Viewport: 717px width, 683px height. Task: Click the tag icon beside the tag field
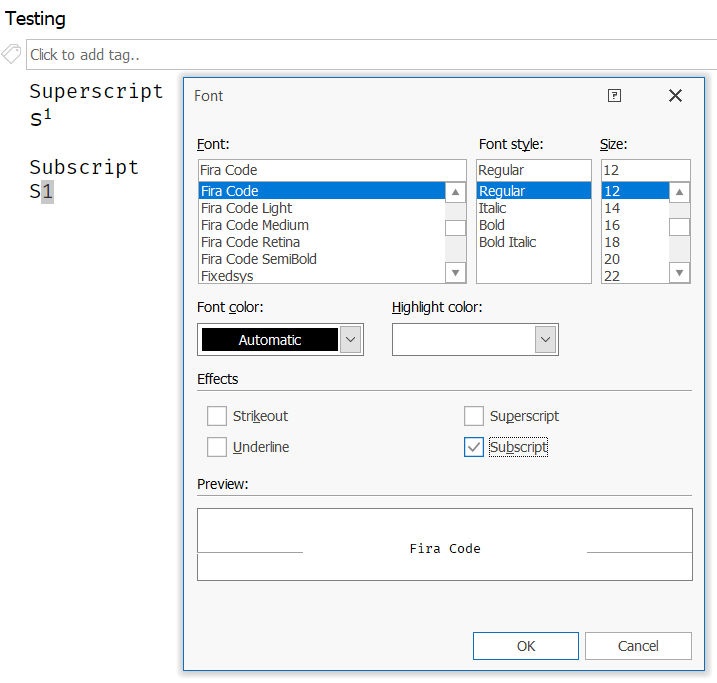(12, 54)
